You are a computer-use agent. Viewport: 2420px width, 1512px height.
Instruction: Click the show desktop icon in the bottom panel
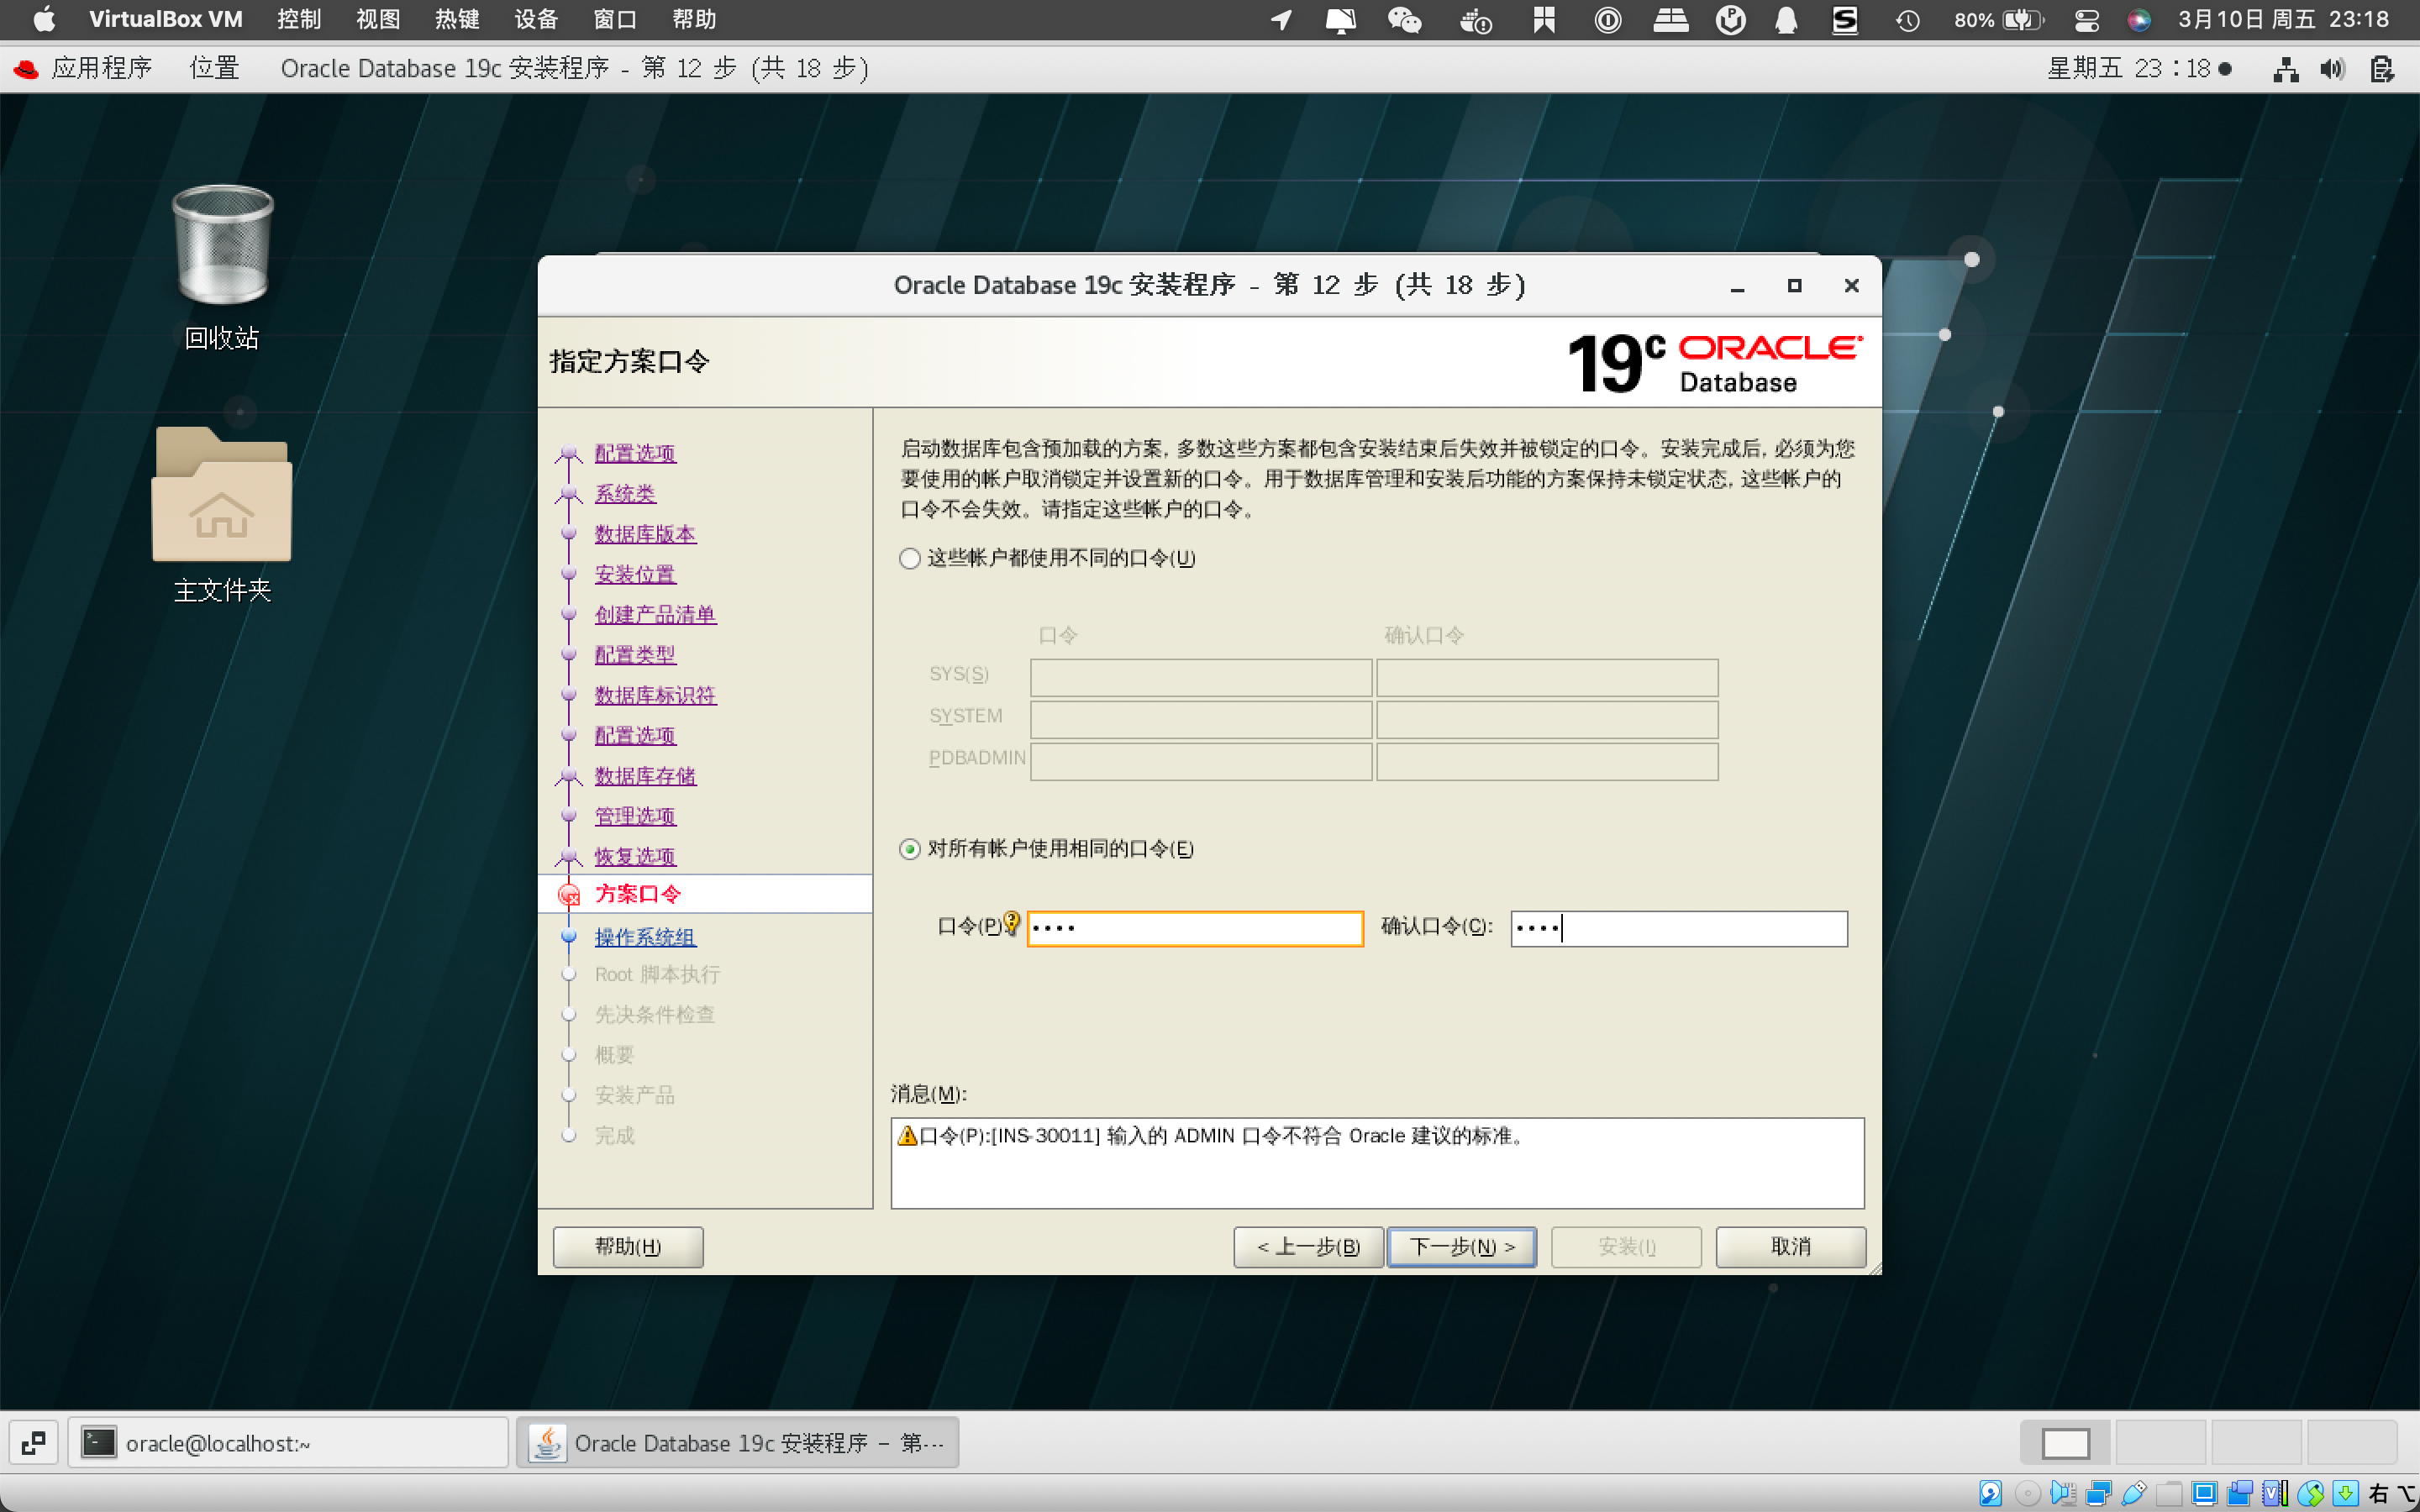tap(33, 1443)
